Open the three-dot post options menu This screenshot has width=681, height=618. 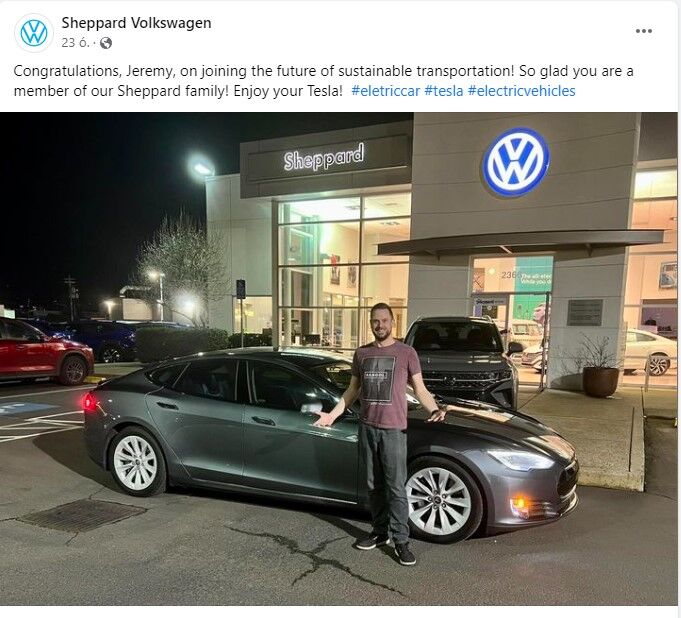tap(643, 31)
